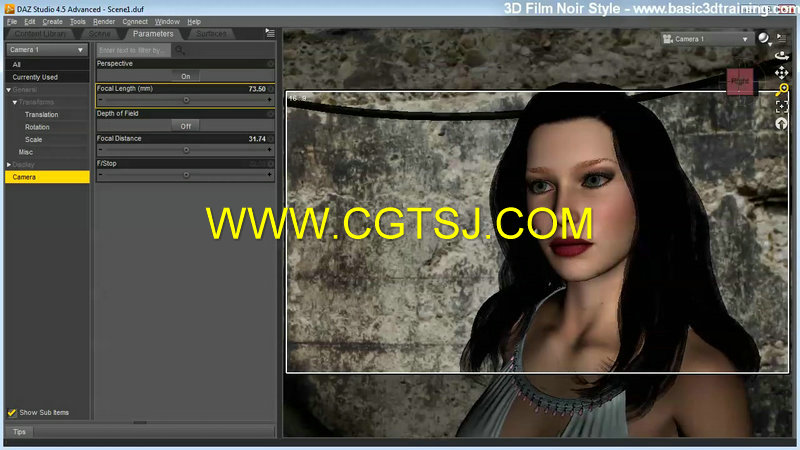
Task: Select the pan camera arrows icon
Action: pyautogui.click(x=781, y=72)
